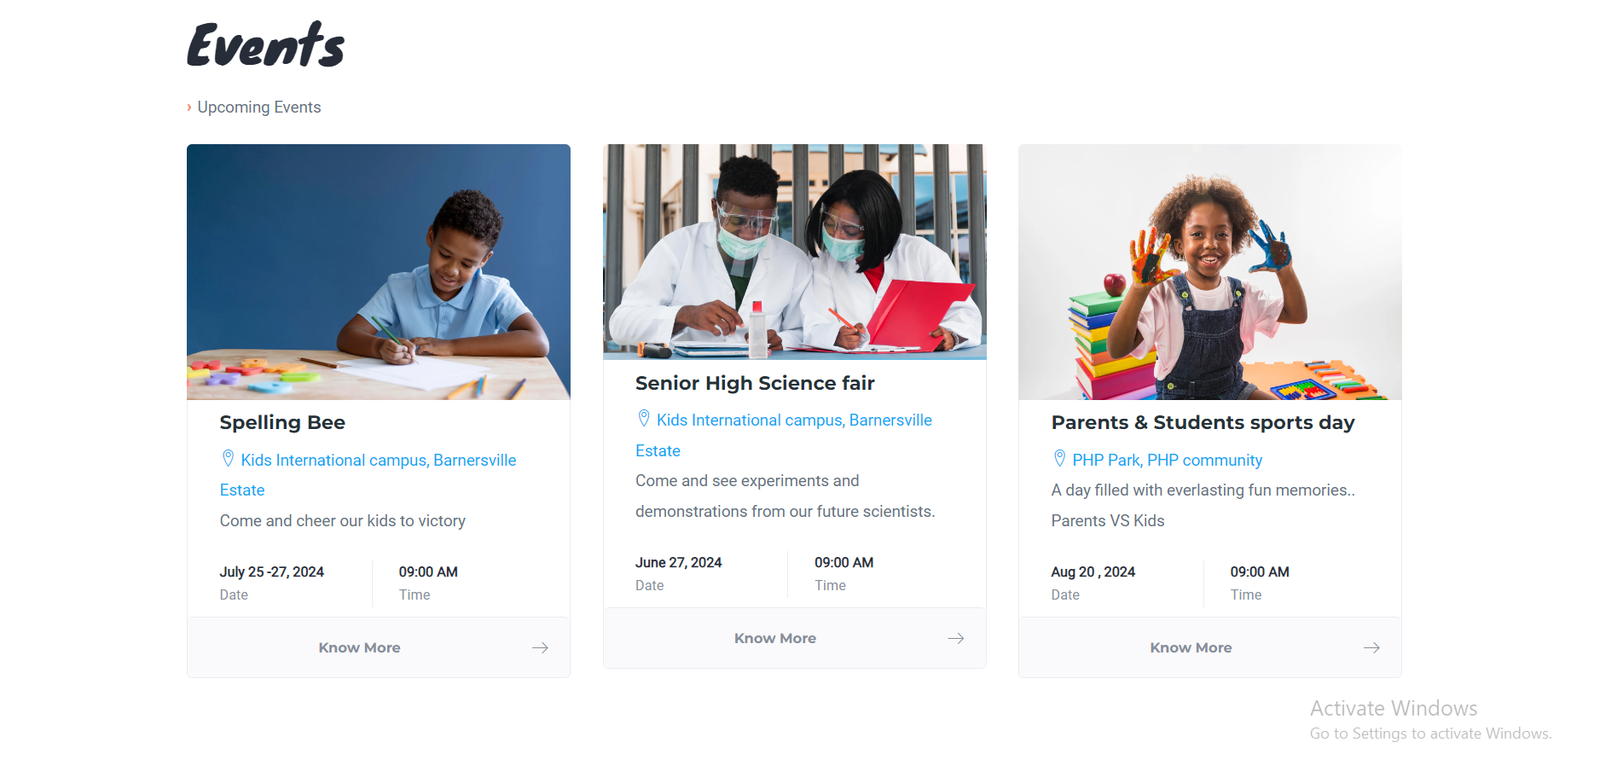1600x783 pixels.
Task: Click the Spelling Bee location pin icon
Action: pos(228,459)
